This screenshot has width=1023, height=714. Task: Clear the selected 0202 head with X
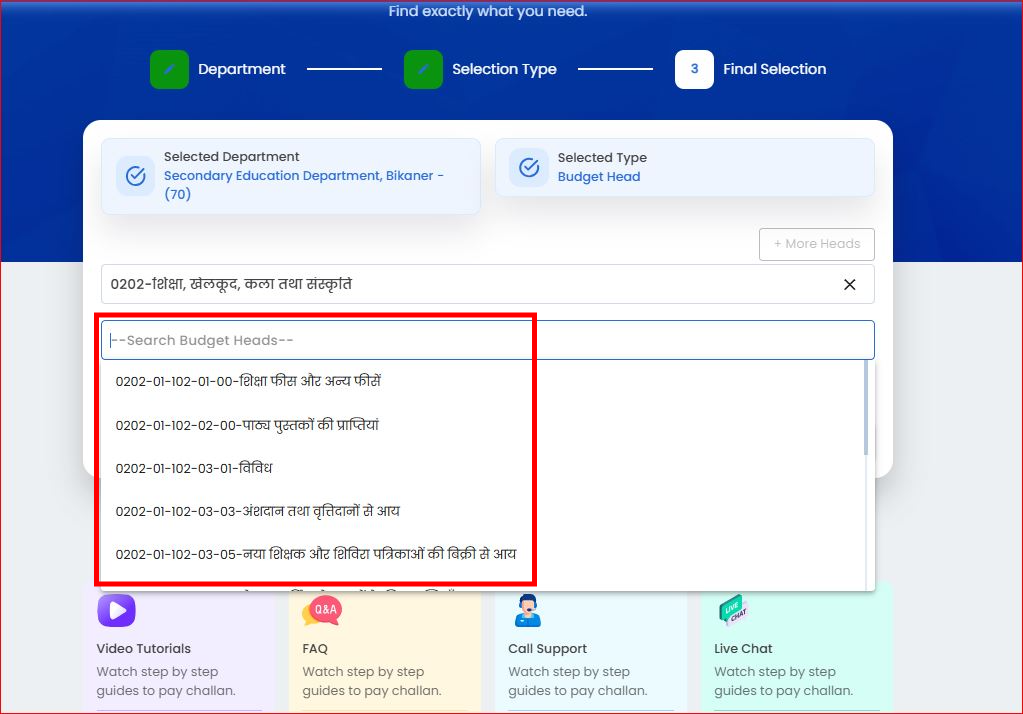pos(849,285)
